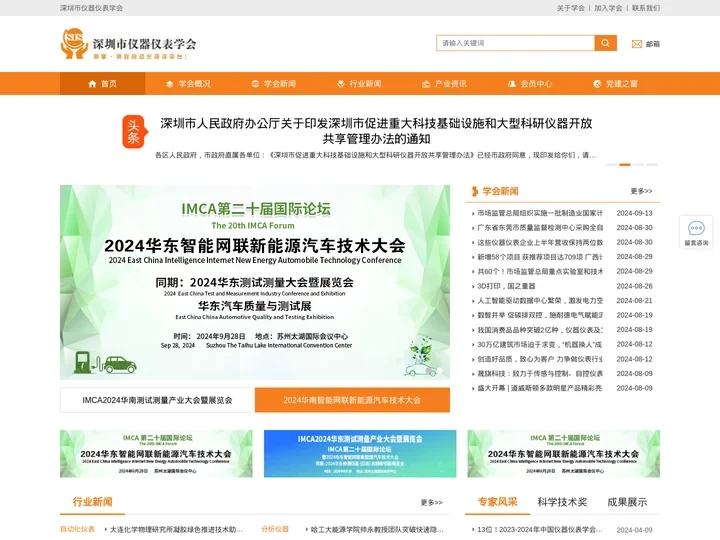Open the 学会概况 menu item

pyautogui.click(x=188, y=84)
